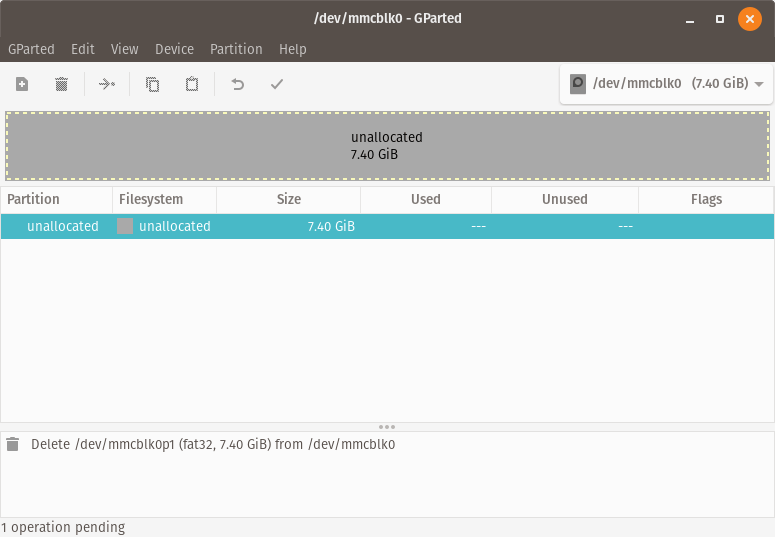The width and height of the screenshot is (775, 537).
Task: Click the Copy partition icon
Action: [x=152, y=84]
